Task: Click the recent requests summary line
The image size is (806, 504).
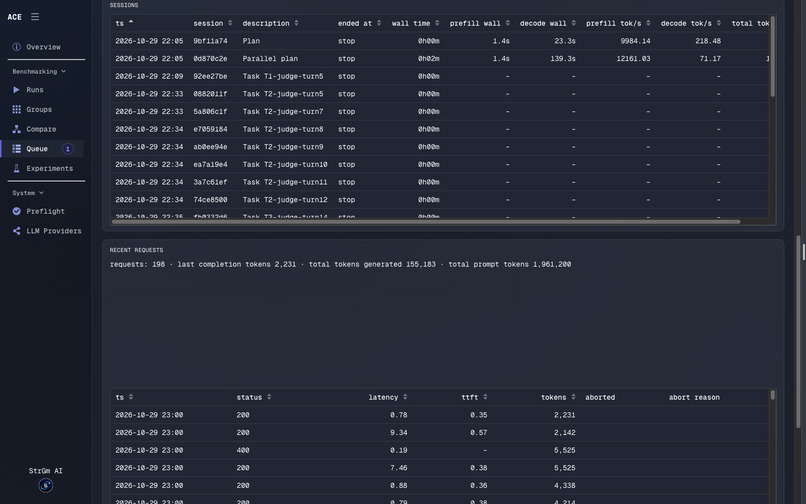Action: 340,264
